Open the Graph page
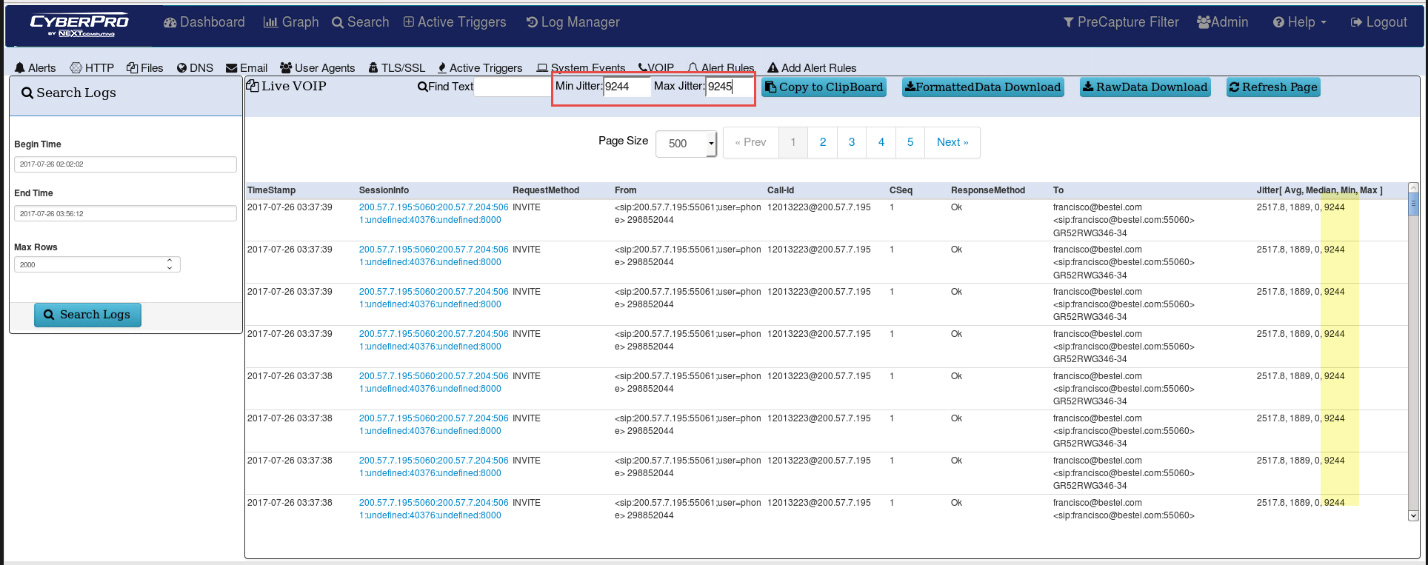 pos(291,22)
